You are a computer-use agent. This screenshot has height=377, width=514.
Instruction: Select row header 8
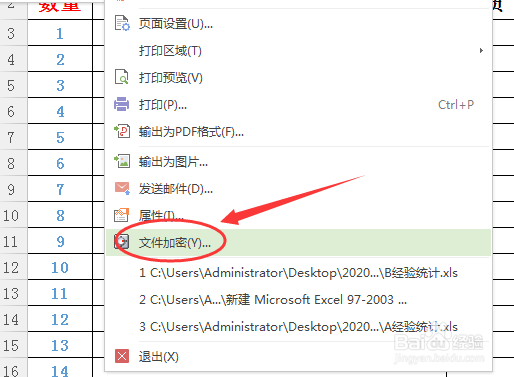pyautogui.click(x=13, y=163)
